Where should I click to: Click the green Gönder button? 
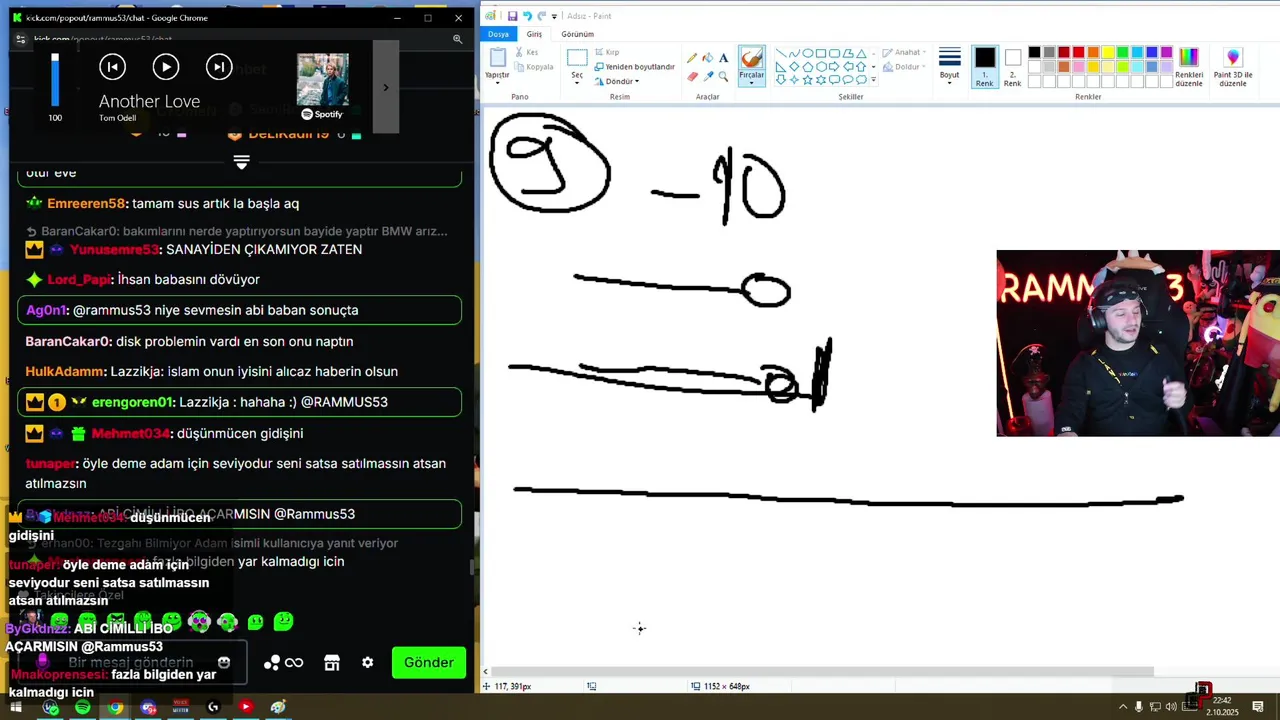click(x=429, y=662)
